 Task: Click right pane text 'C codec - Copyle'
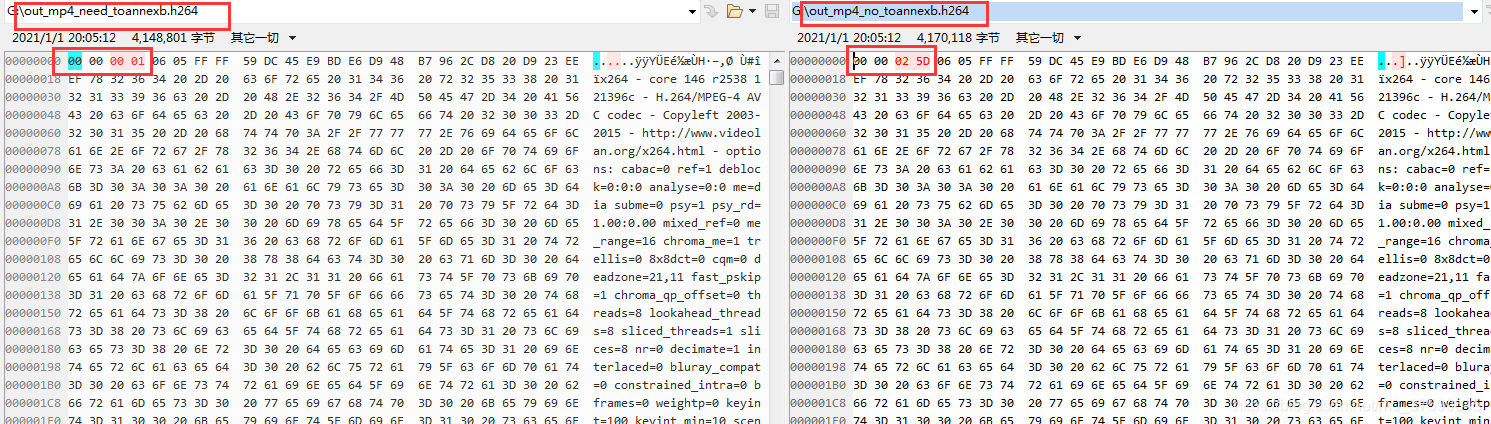[1433, 115]
